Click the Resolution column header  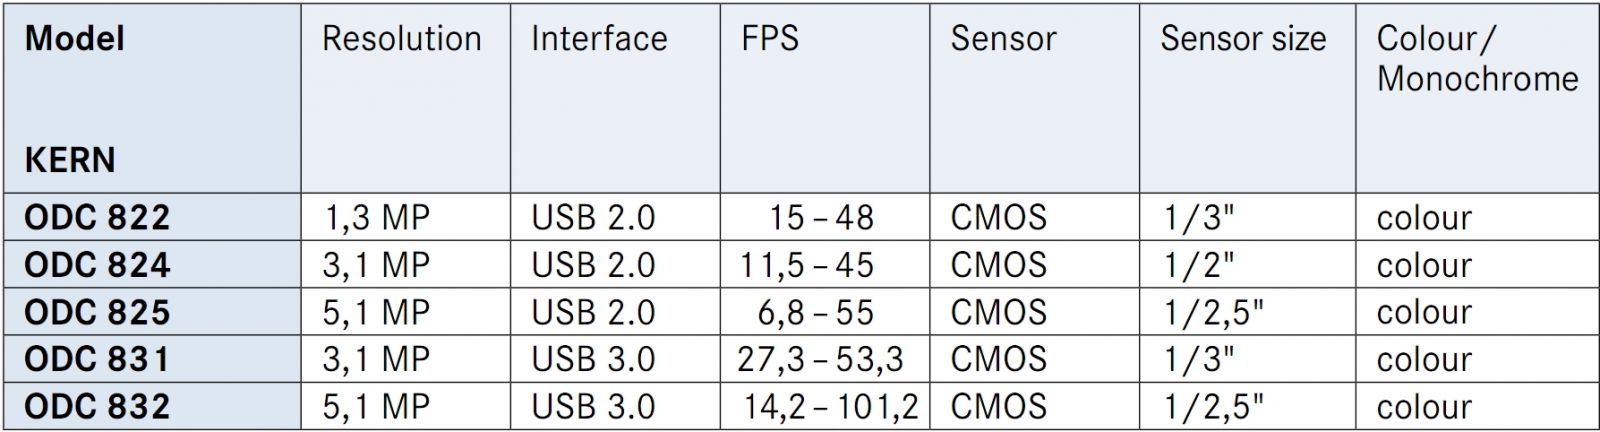(401, 39)
